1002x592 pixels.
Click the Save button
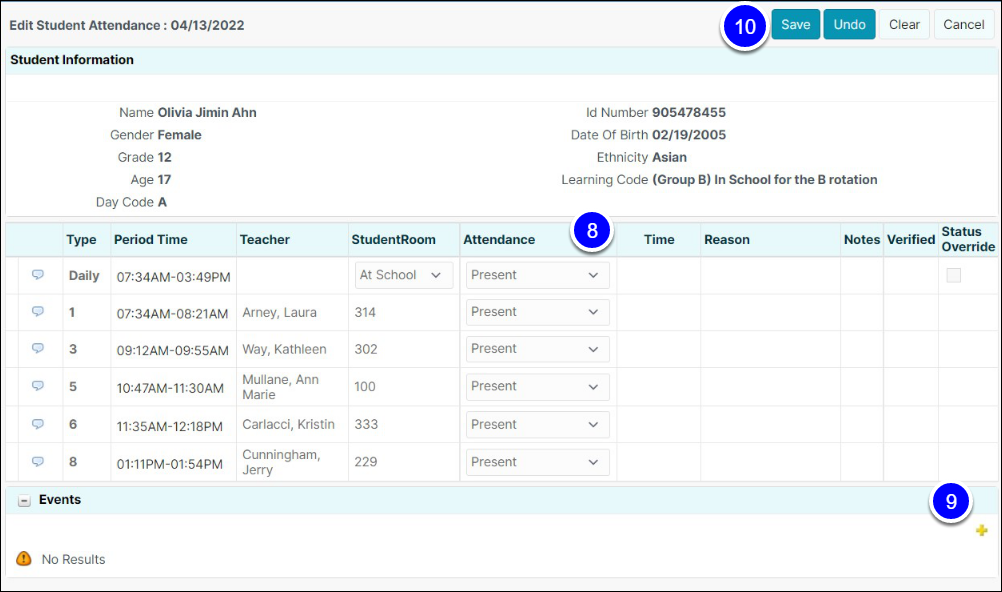click(x=796, y=24)
